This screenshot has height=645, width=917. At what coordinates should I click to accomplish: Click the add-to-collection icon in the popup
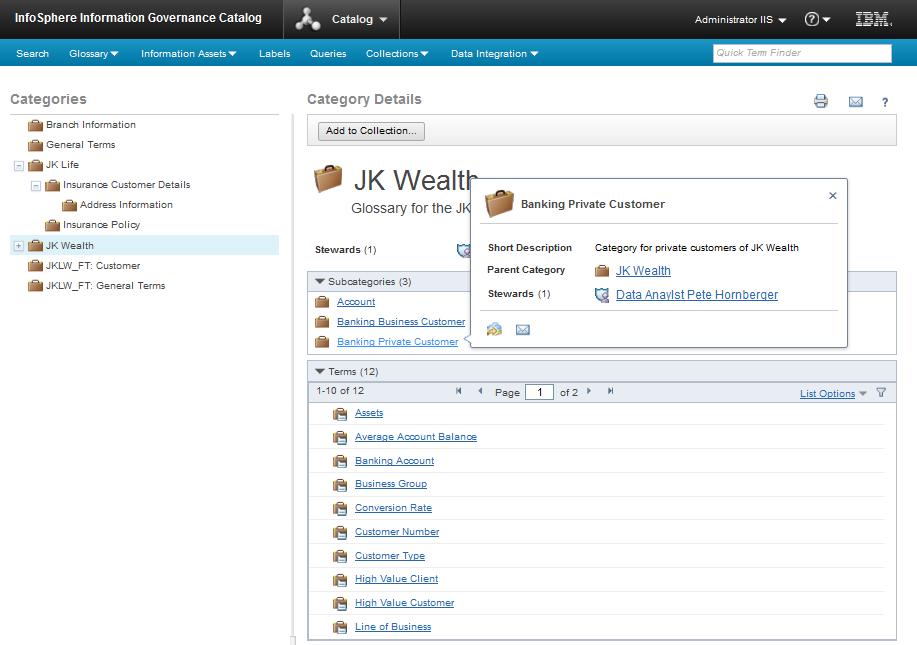494,329
